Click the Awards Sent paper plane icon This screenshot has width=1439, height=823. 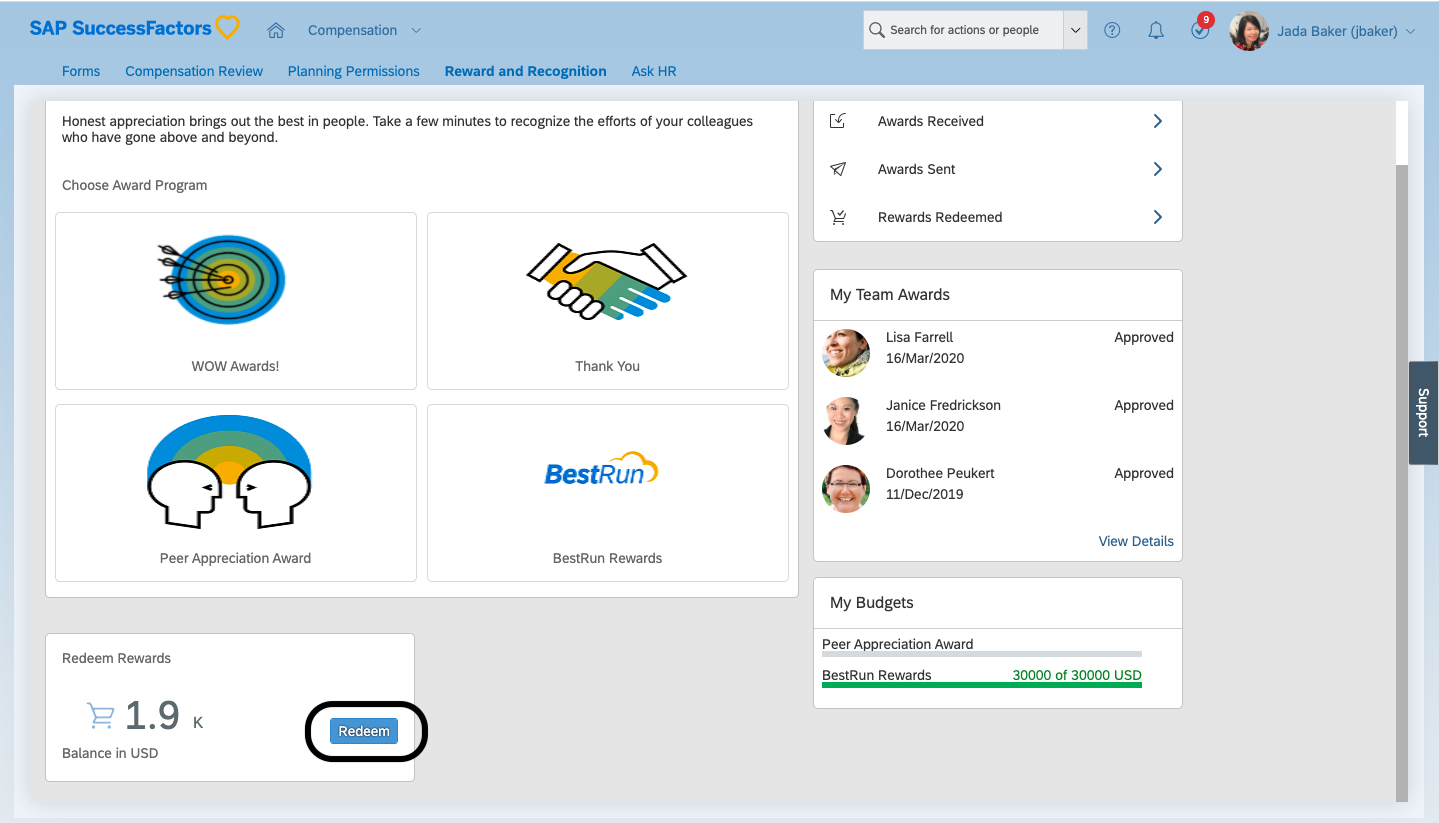coord(838,169)
